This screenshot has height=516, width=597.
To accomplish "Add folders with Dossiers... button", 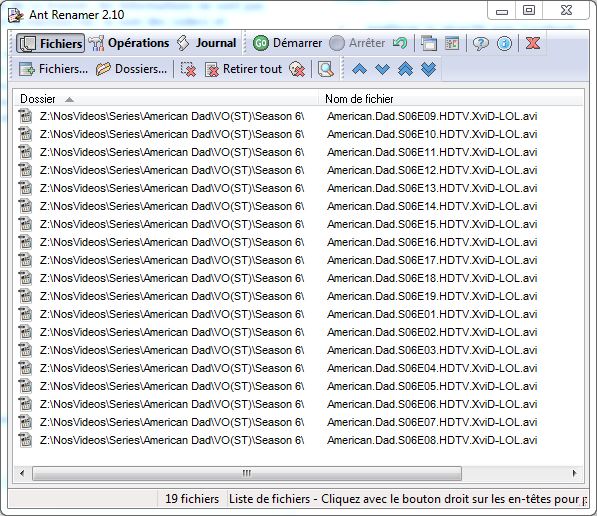I will click(131, 69).
